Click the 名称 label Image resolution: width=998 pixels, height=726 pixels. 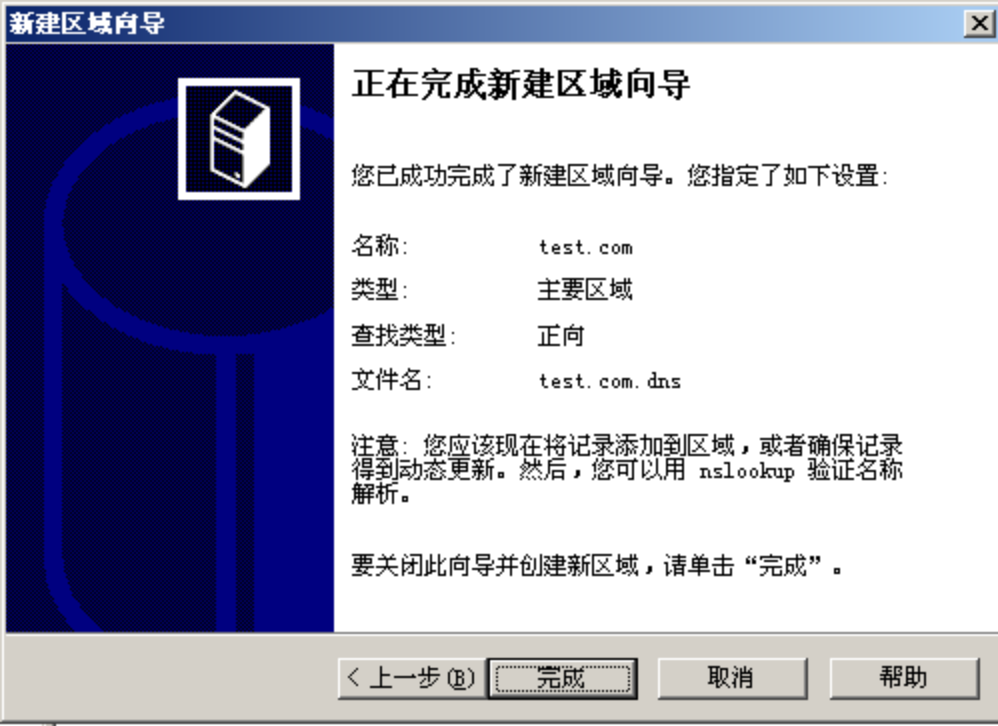[x=379, y=246]
